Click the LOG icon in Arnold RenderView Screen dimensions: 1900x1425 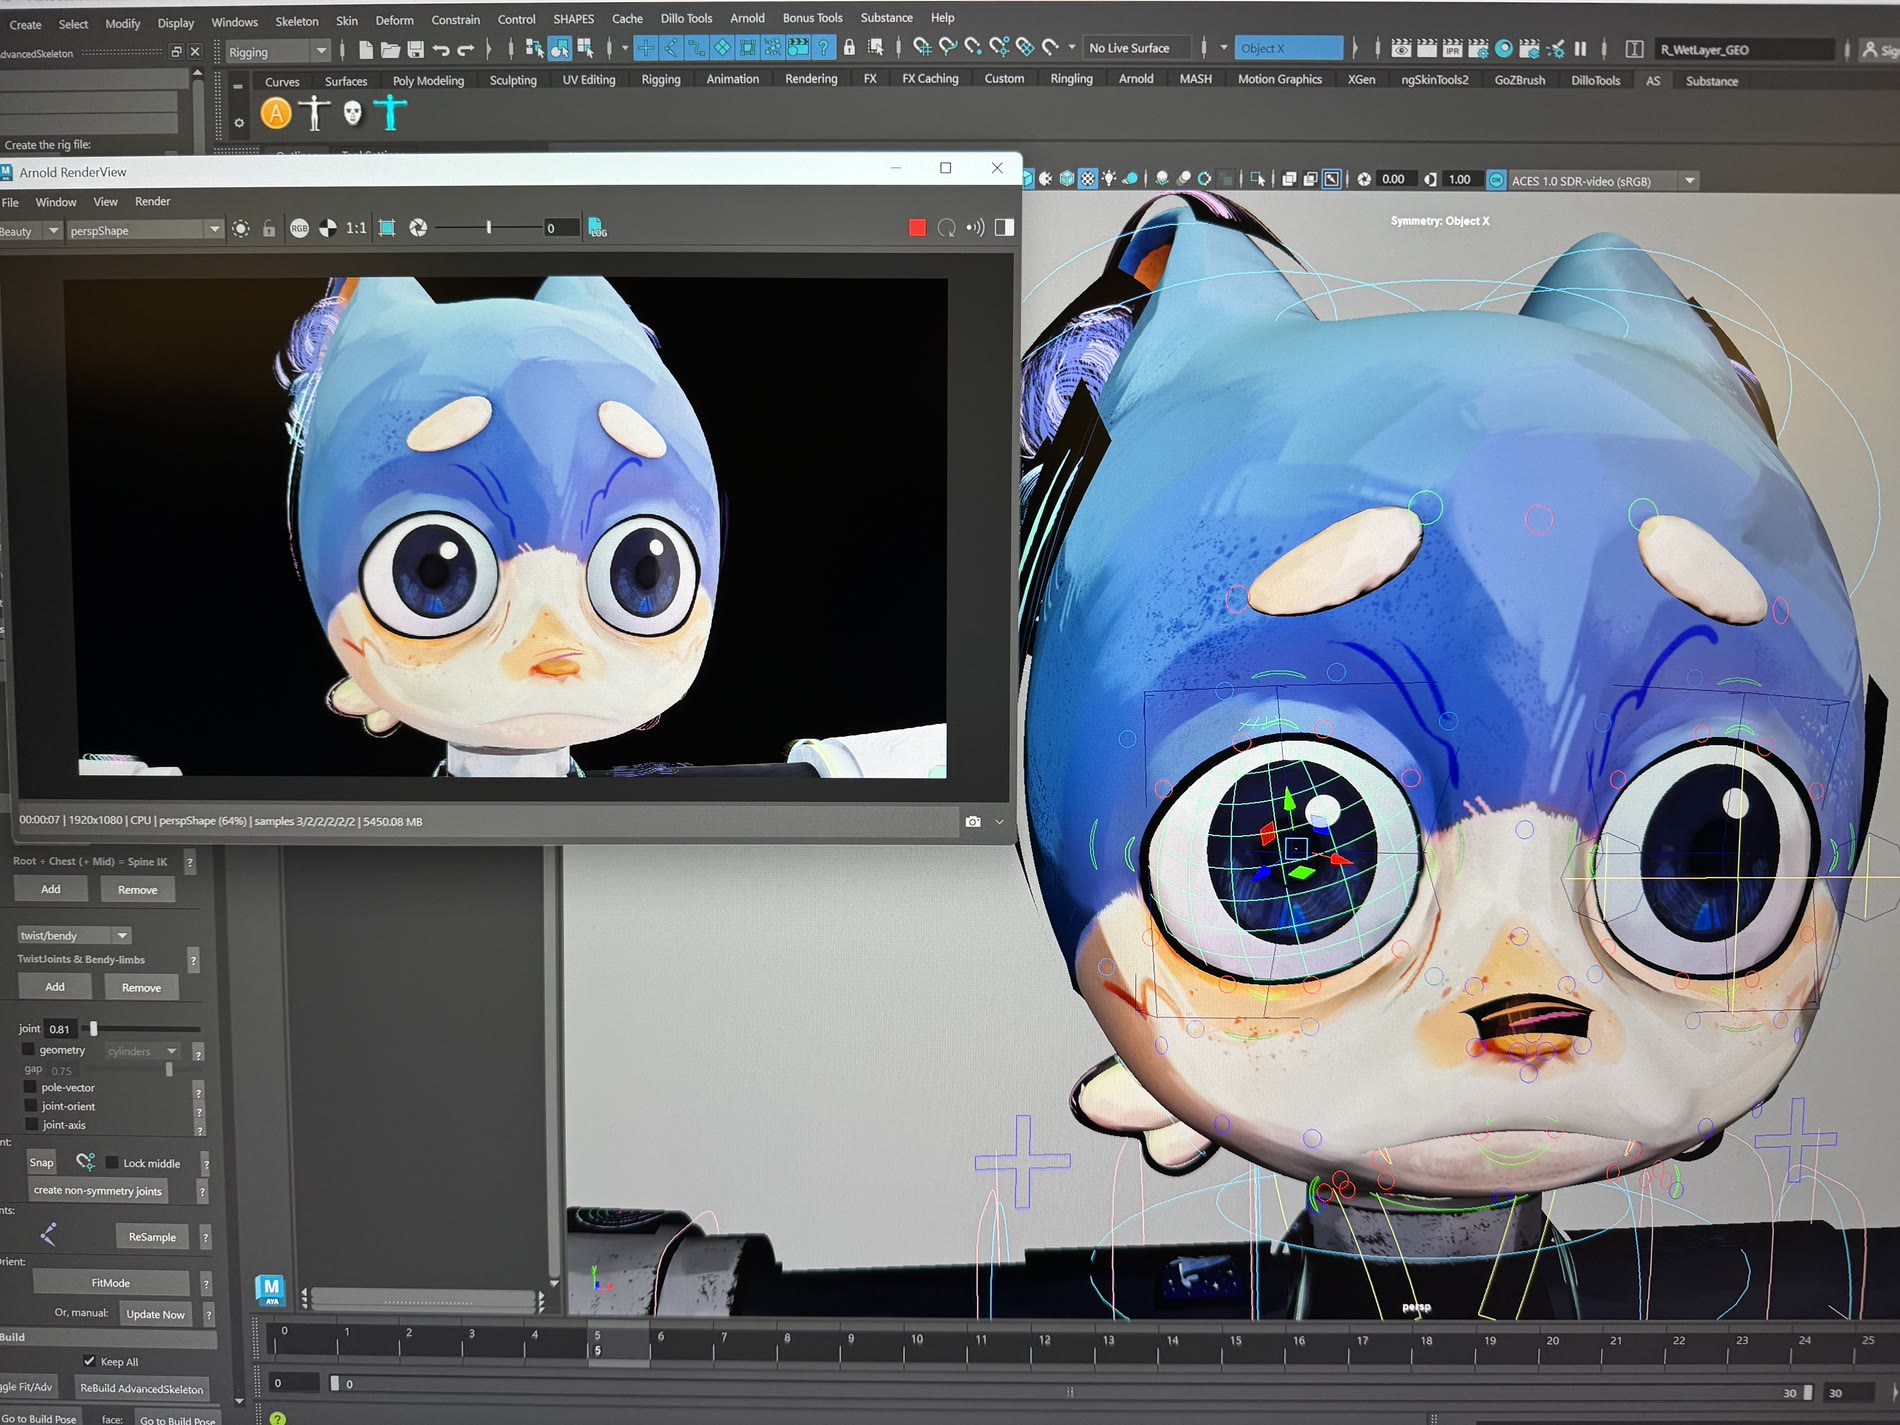click(x=597, y=228)
